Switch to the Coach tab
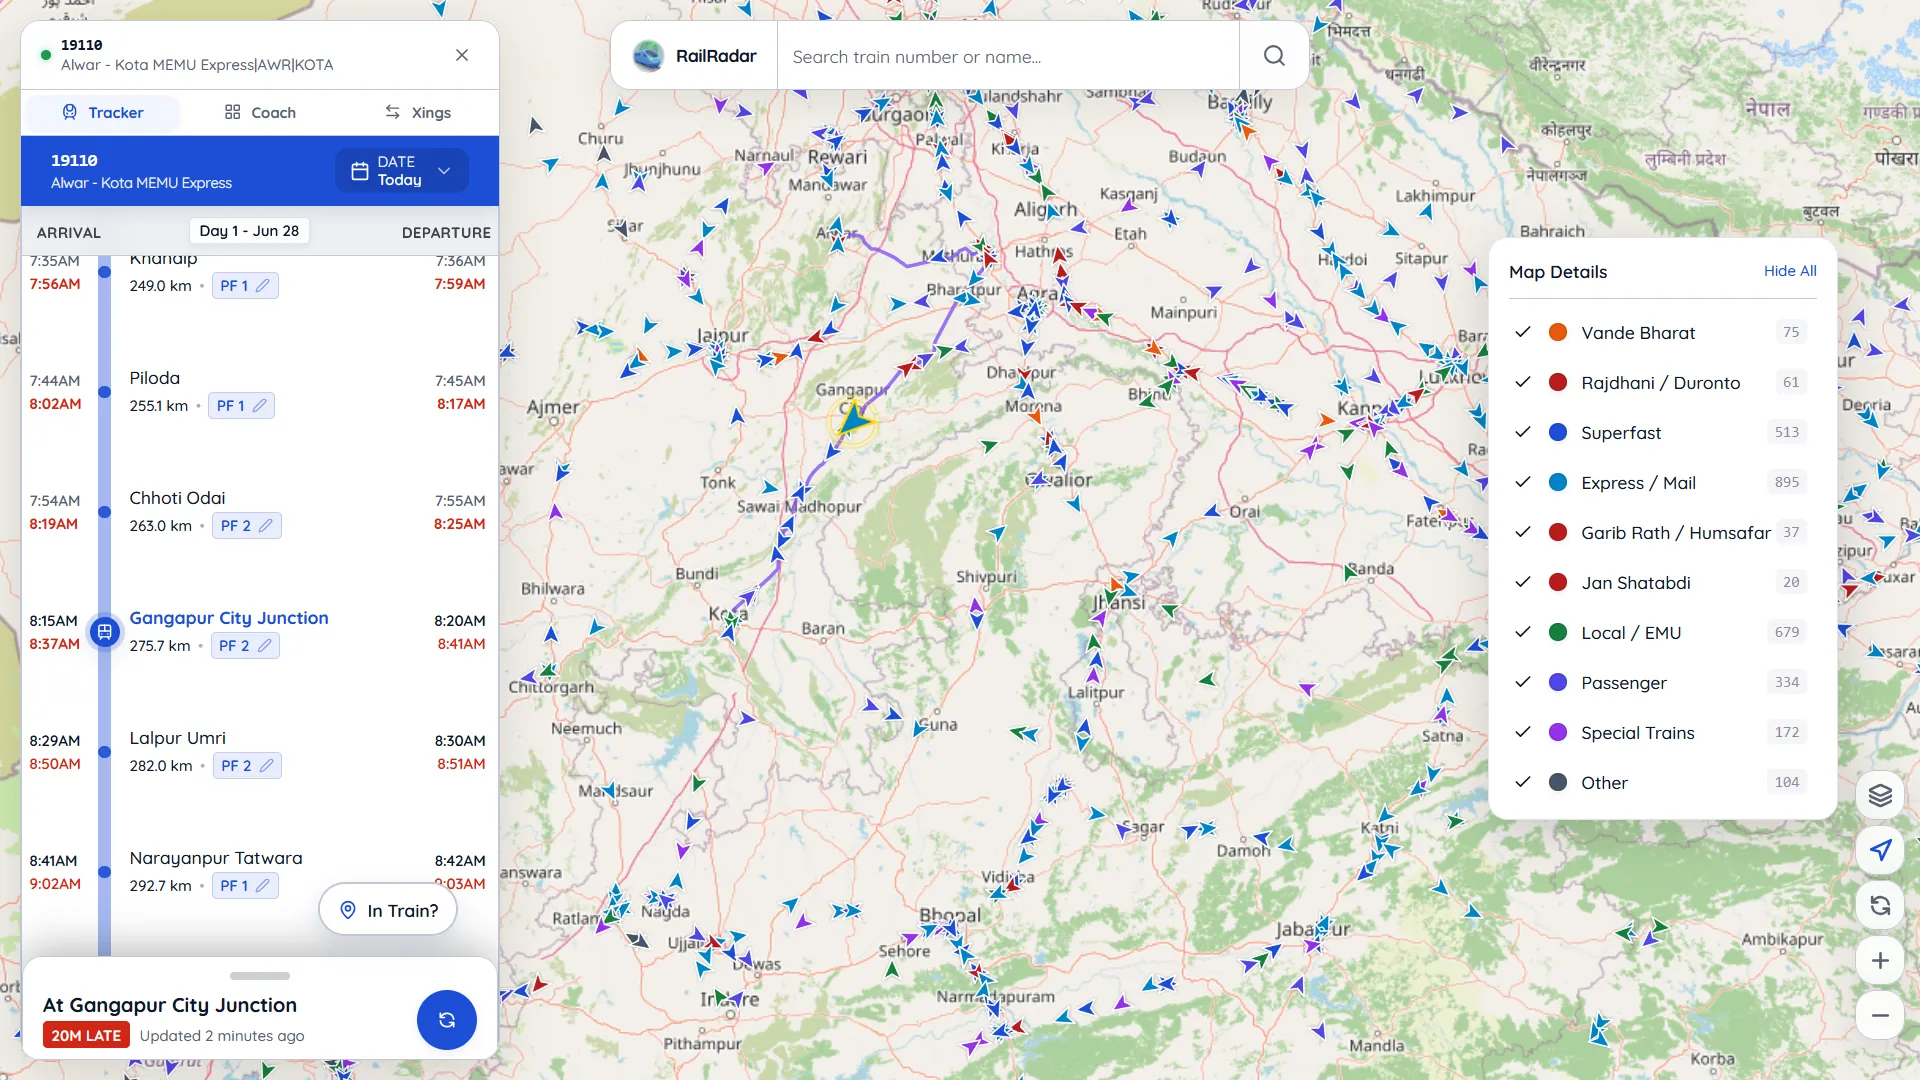The width and height of the screenshot is (1920, 1080). point(260,113)
